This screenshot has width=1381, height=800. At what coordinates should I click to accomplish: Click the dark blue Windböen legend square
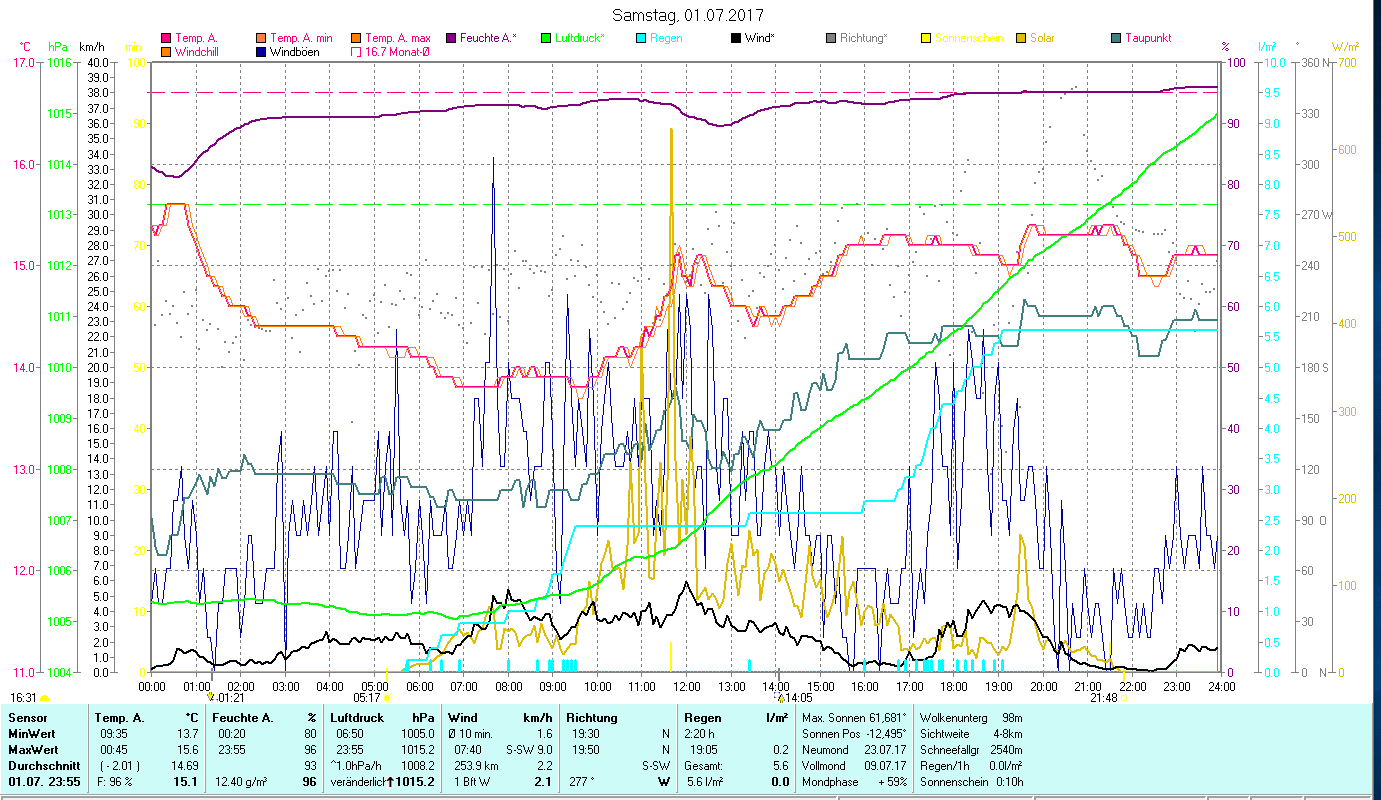(x=261, y=52)
